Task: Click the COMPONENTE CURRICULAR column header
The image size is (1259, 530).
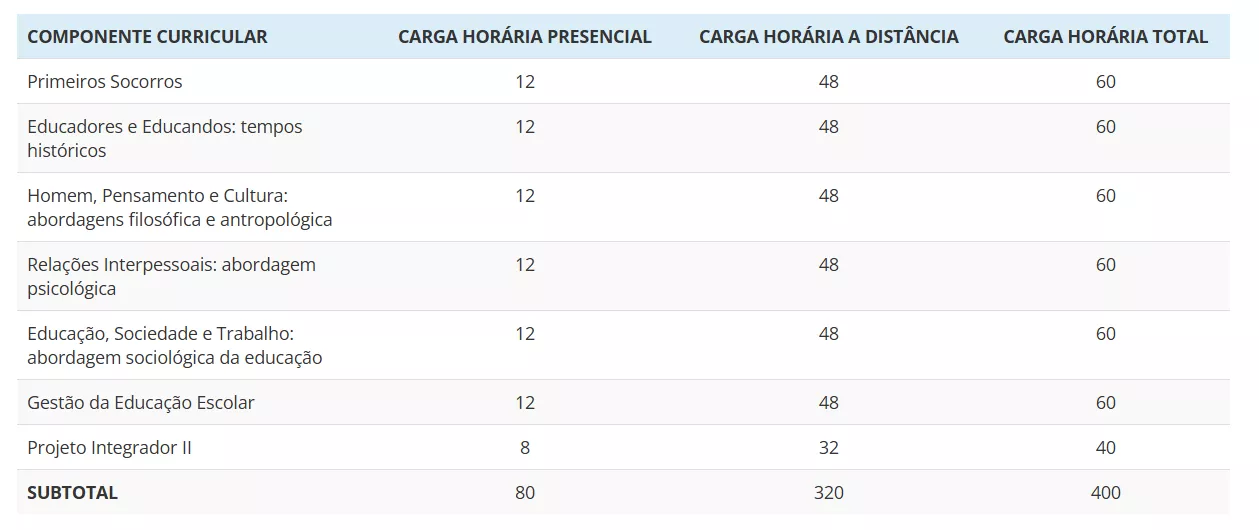Action: point(147,37)
